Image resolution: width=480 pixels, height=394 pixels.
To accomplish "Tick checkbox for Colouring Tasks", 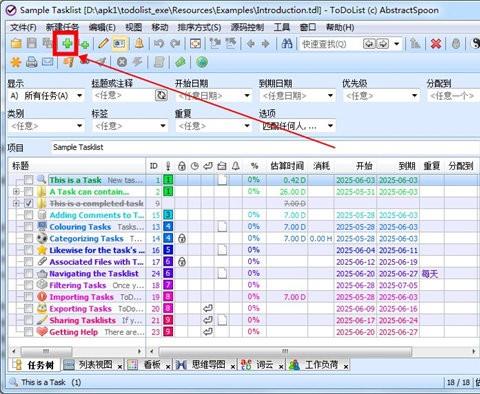I will [x=29, y=227].
